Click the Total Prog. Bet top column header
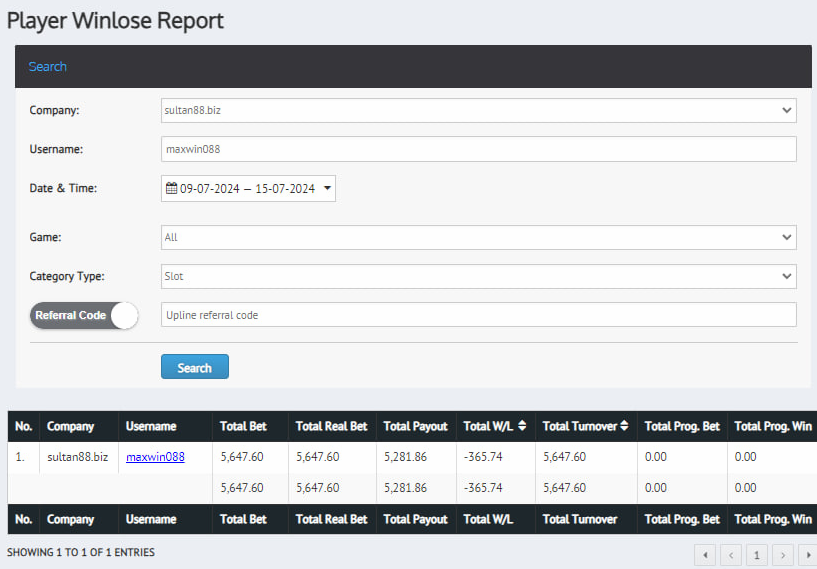 [x=682, y=426]
